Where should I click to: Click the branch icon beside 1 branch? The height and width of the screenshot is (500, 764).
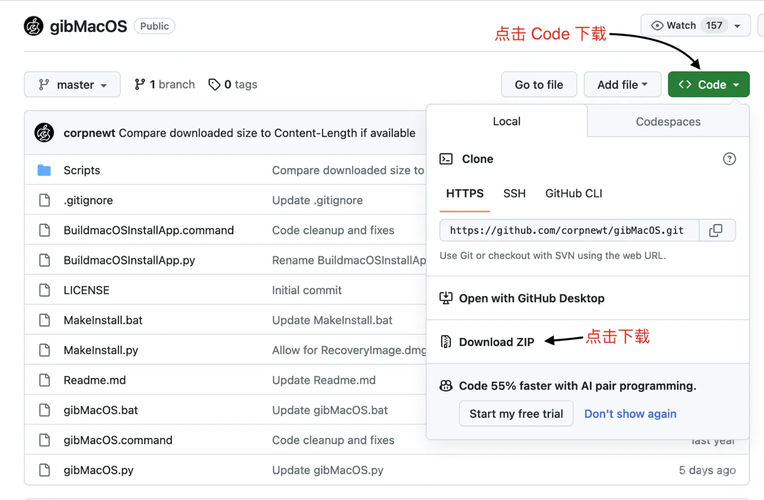tap(140, 85)
